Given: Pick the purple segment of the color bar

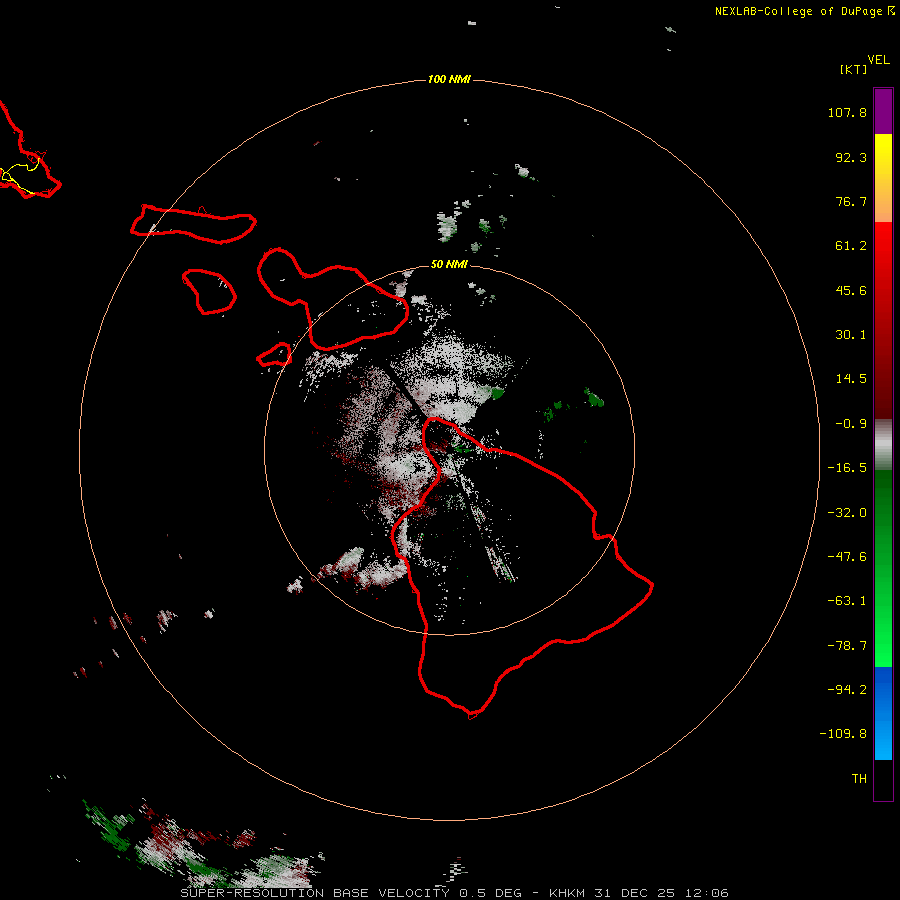Looking at the screenshot, I should [x=883, y=111].
